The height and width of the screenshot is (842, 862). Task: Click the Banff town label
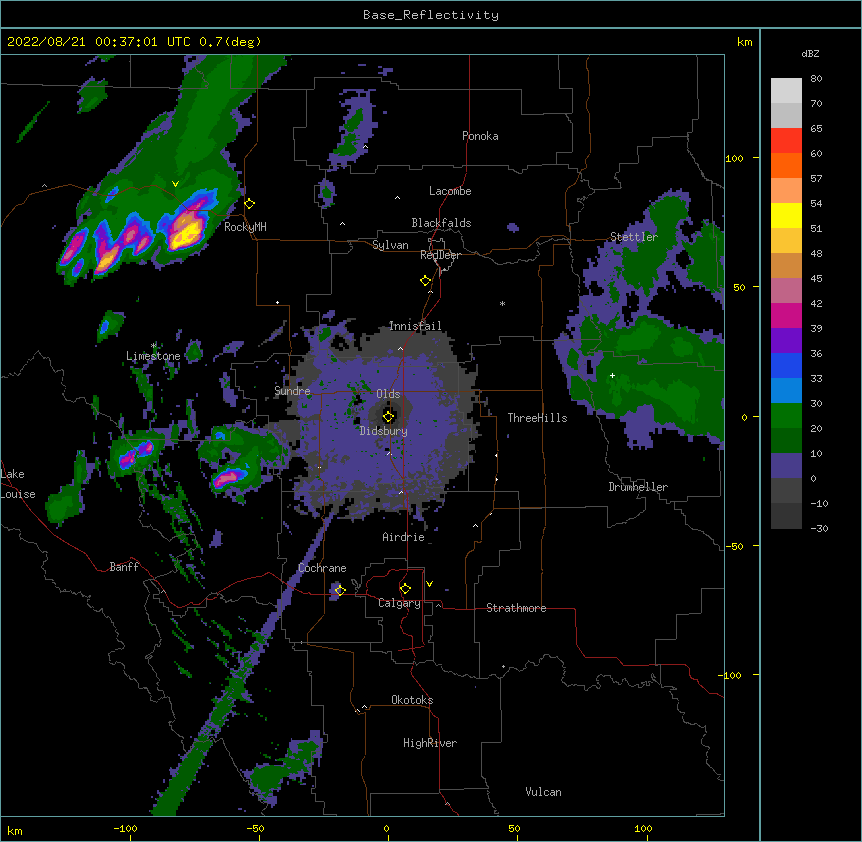click(124, 567)
